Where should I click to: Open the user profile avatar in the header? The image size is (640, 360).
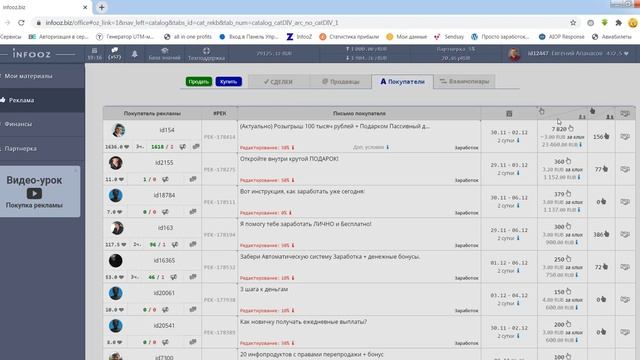[514, 54]
